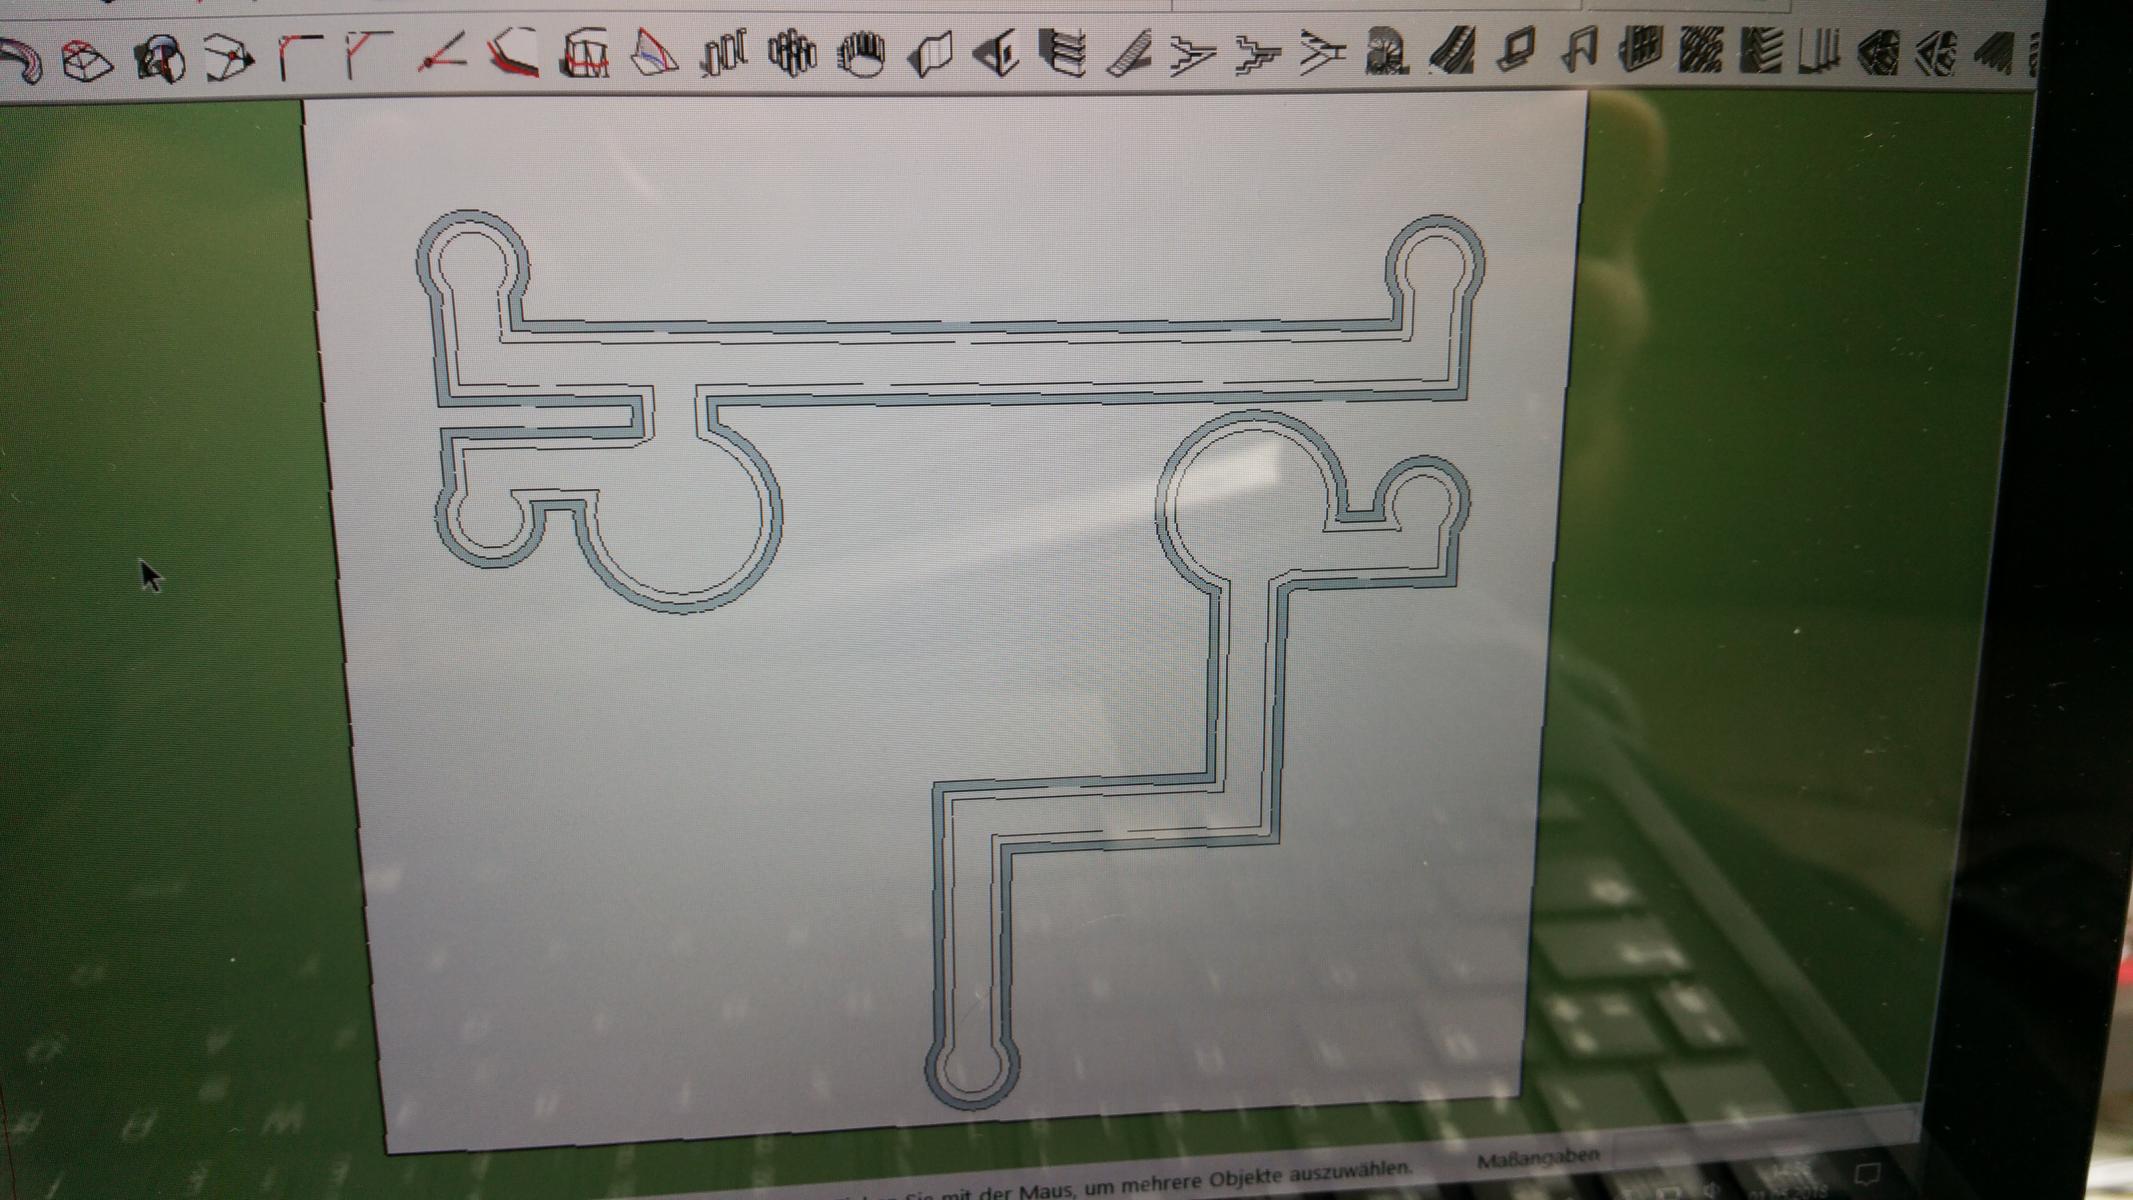Image resolution: width=2133 pixels, height=1200 pixels.
Task: Pick the polar circular array tool icon
Action: tap(861, 52)
